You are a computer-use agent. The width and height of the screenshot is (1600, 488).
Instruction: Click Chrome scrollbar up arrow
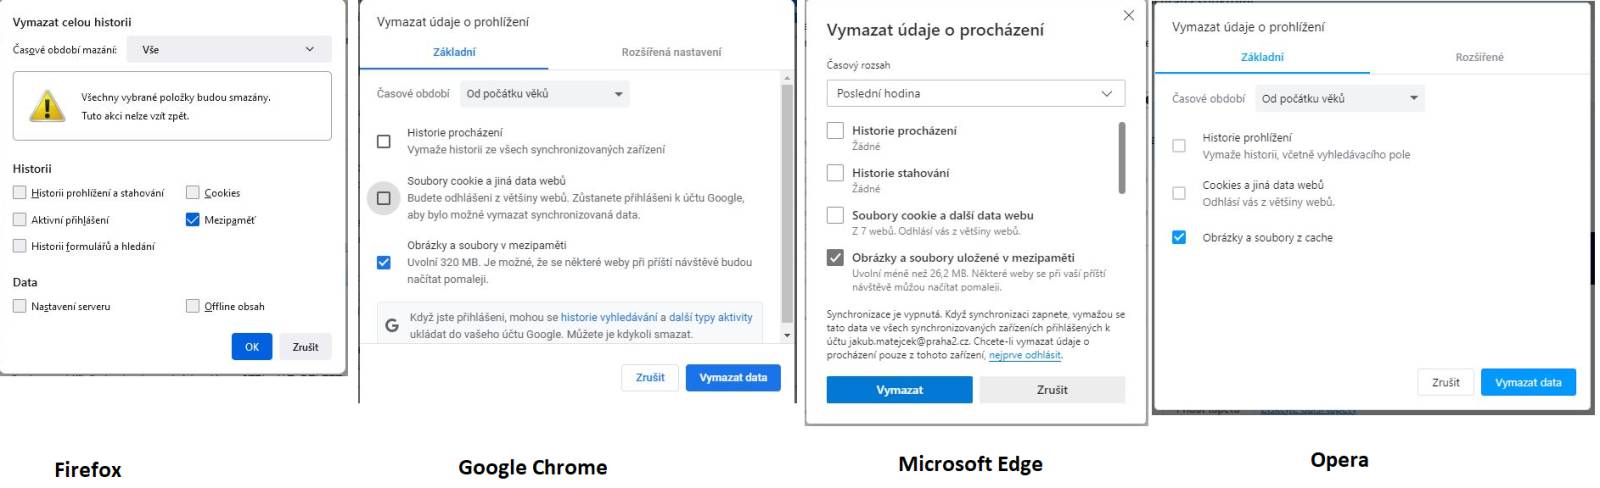coord(787,77)
